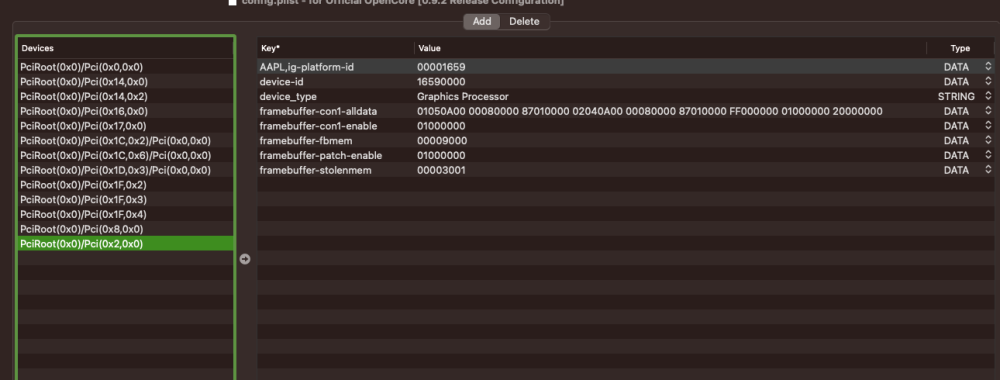The width and height of the screenshot is (1000, 380).
Task: Open type dropdown for framebuffer-con1-enable row
Action: 988,126
